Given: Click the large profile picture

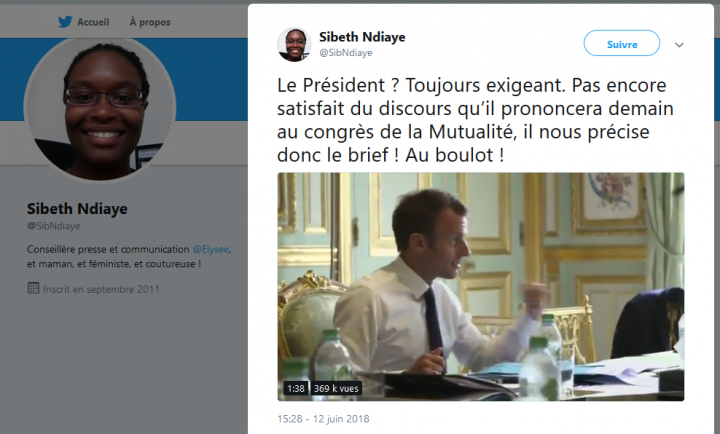Looking at the screenshot, I should 100,109.
